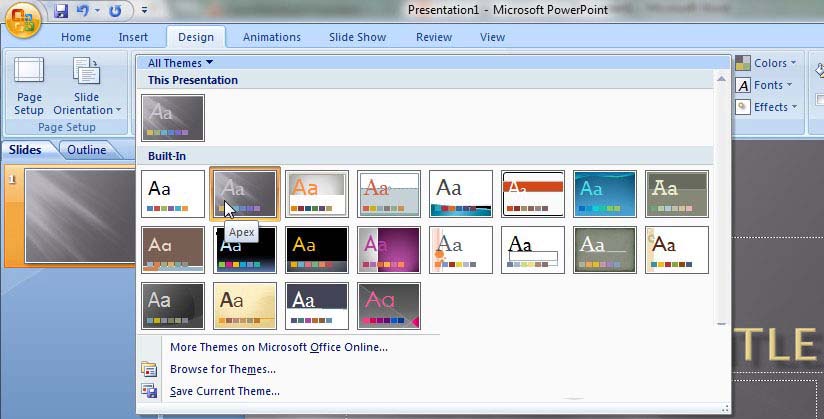Click the Save icon in quick access toolbar
The height and width of the screenshot is (419, 824).
(x=61, y=11)
